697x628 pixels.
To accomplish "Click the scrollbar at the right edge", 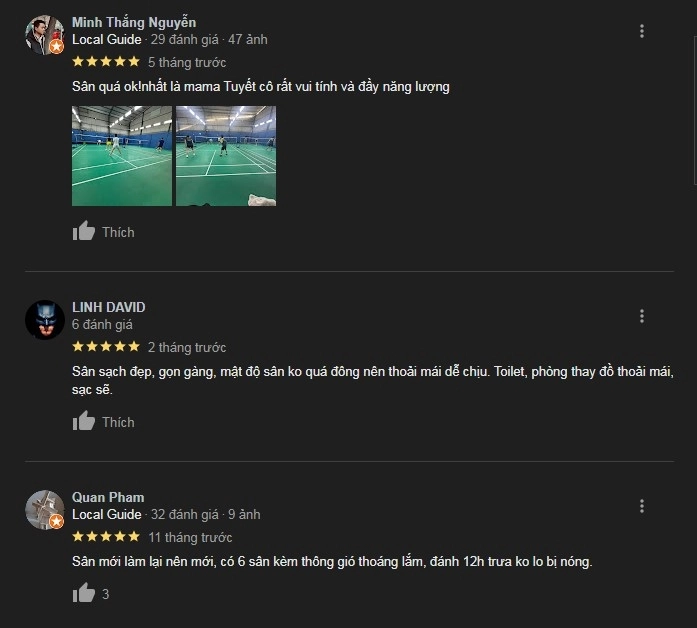I will click(x=695, y=110).
